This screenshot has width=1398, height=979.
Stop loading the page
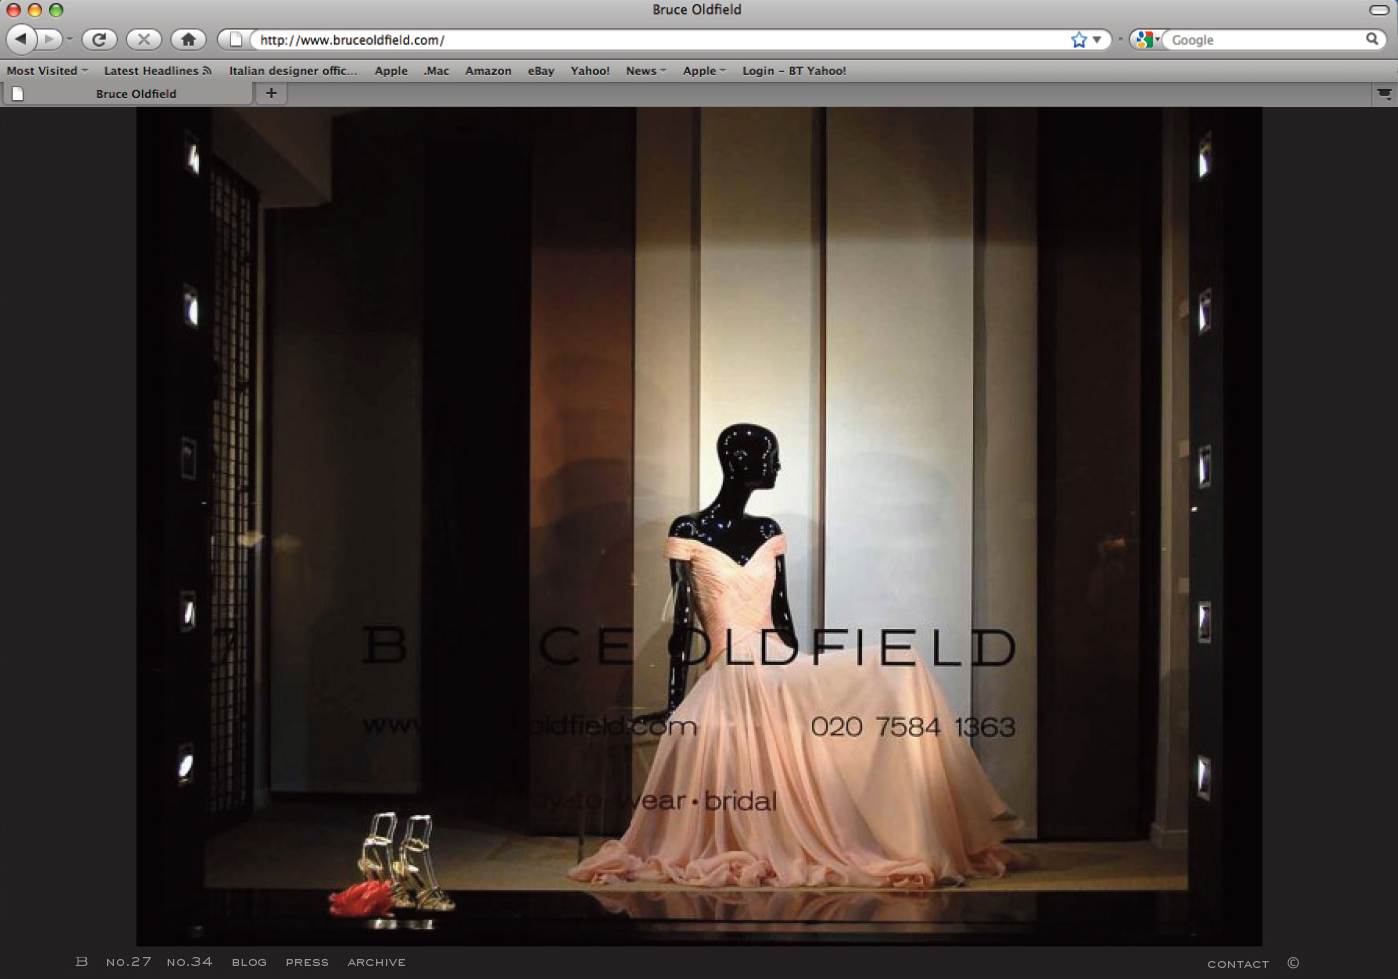click(144, 39)
